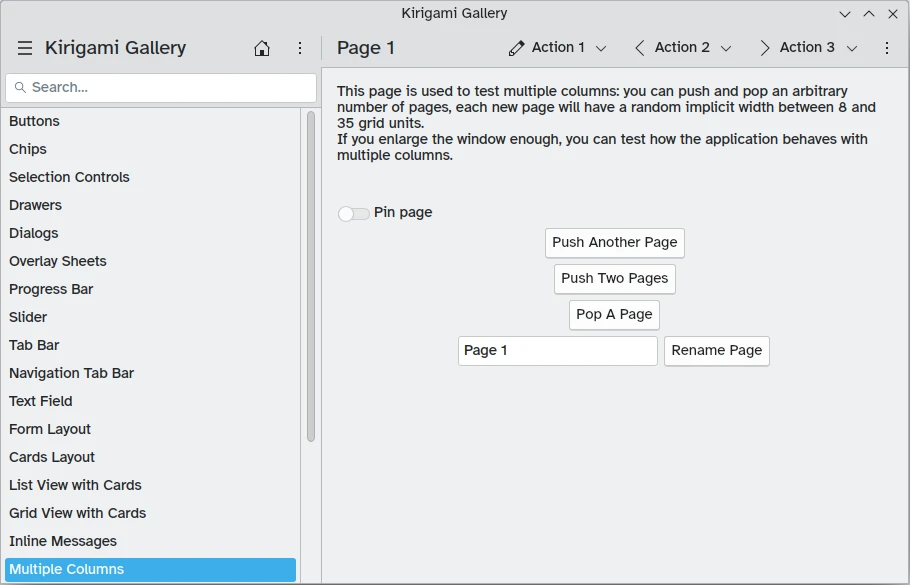Click the sidebar vertical scrollbar
910x585 pixels.
tap(311, 276)
